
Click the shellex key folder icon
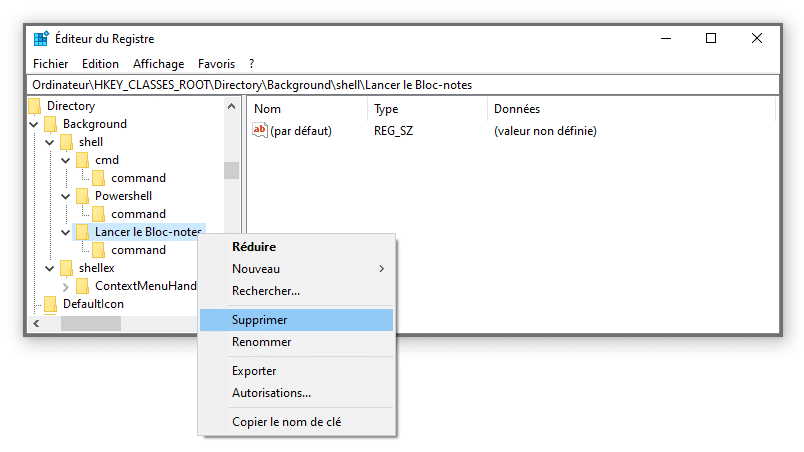(x=67, y=268)
